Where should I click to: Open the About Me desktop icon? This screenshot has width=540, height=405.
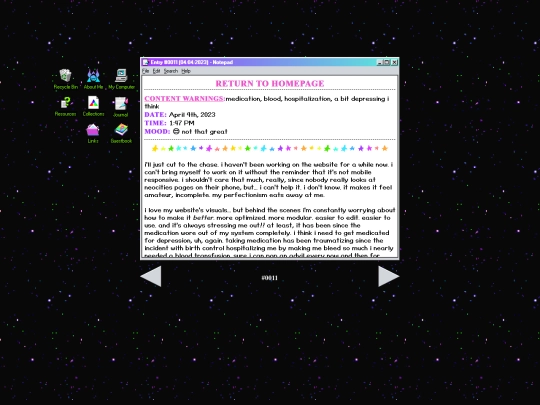click(x=93, y=79)
